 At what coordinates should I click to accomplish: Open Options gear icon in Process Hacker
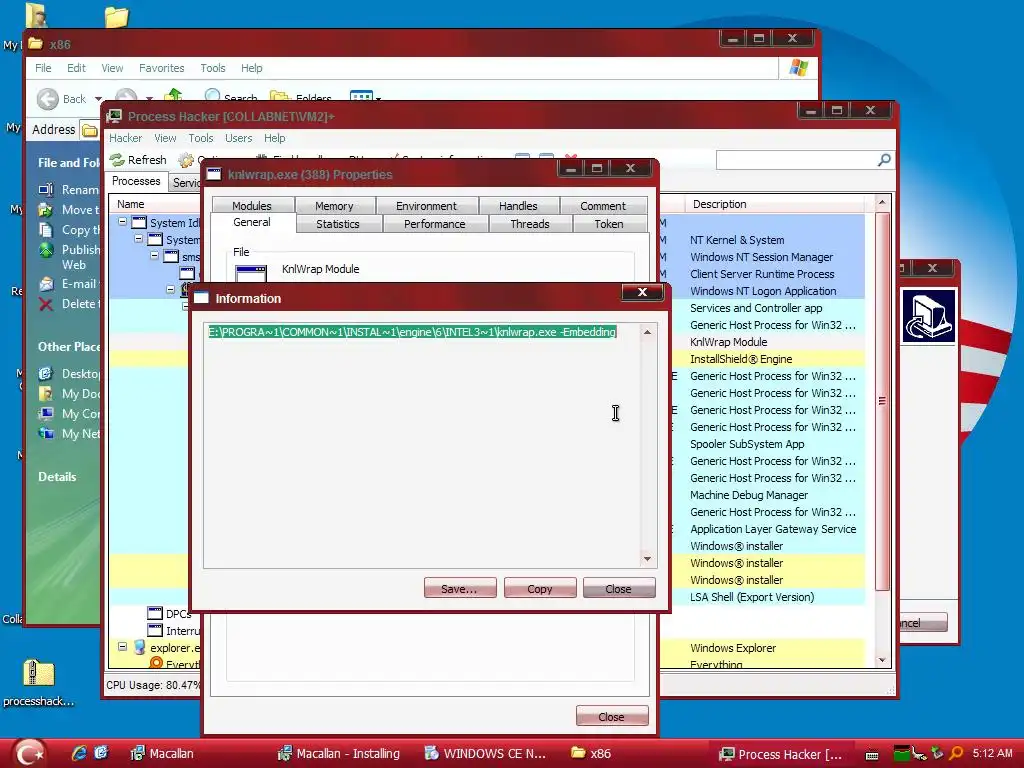coord(186,160)
